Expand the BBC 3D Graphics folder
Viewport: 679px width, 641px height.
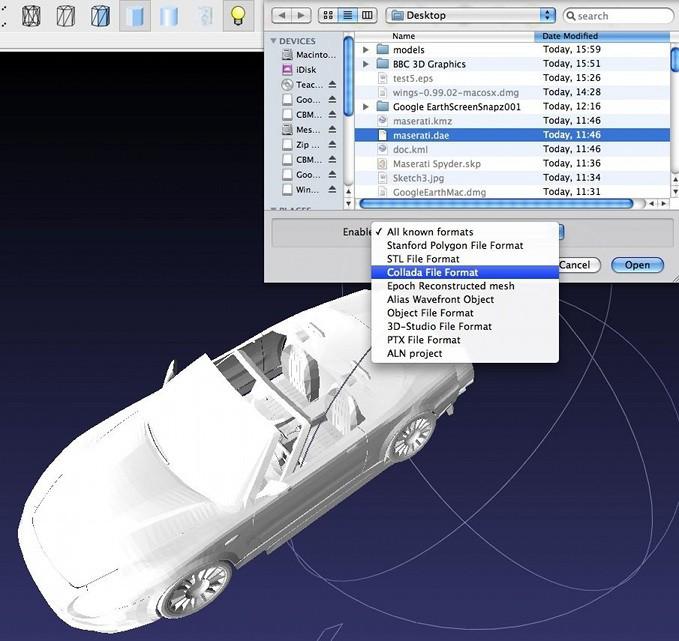tap(365, 64)
